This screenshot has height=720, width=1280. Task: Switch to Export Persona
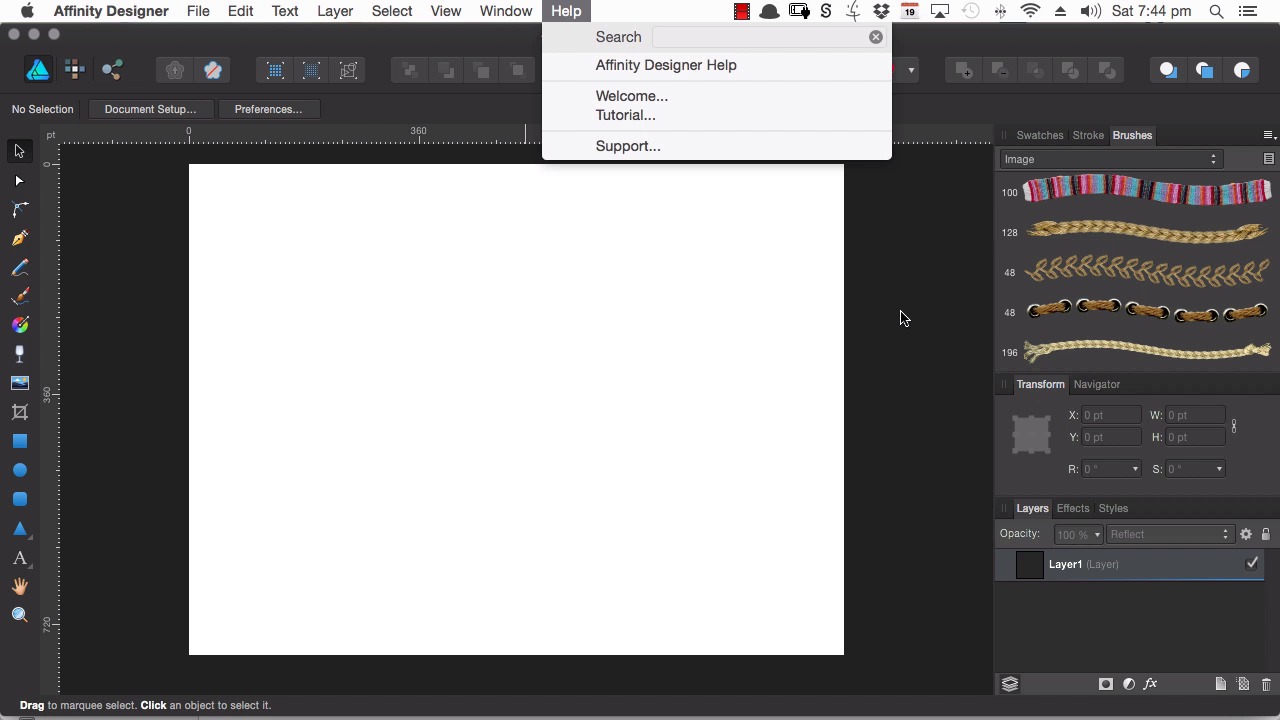coord(112,70)
